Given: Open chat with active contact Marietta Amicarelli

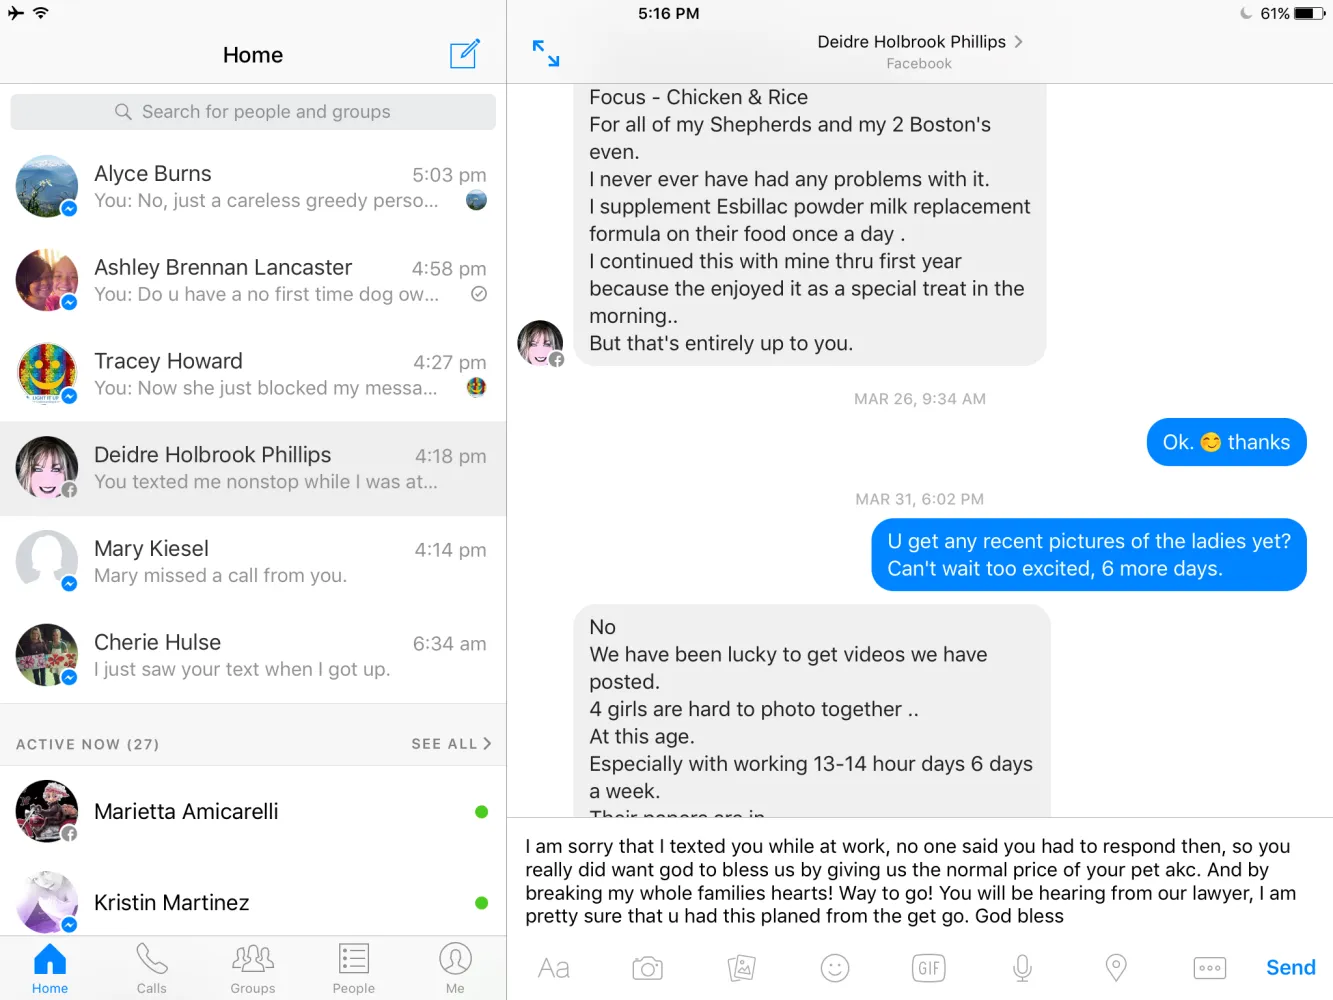Looking at the screenshot, I should pyautogui.click(x=253, y=811).
